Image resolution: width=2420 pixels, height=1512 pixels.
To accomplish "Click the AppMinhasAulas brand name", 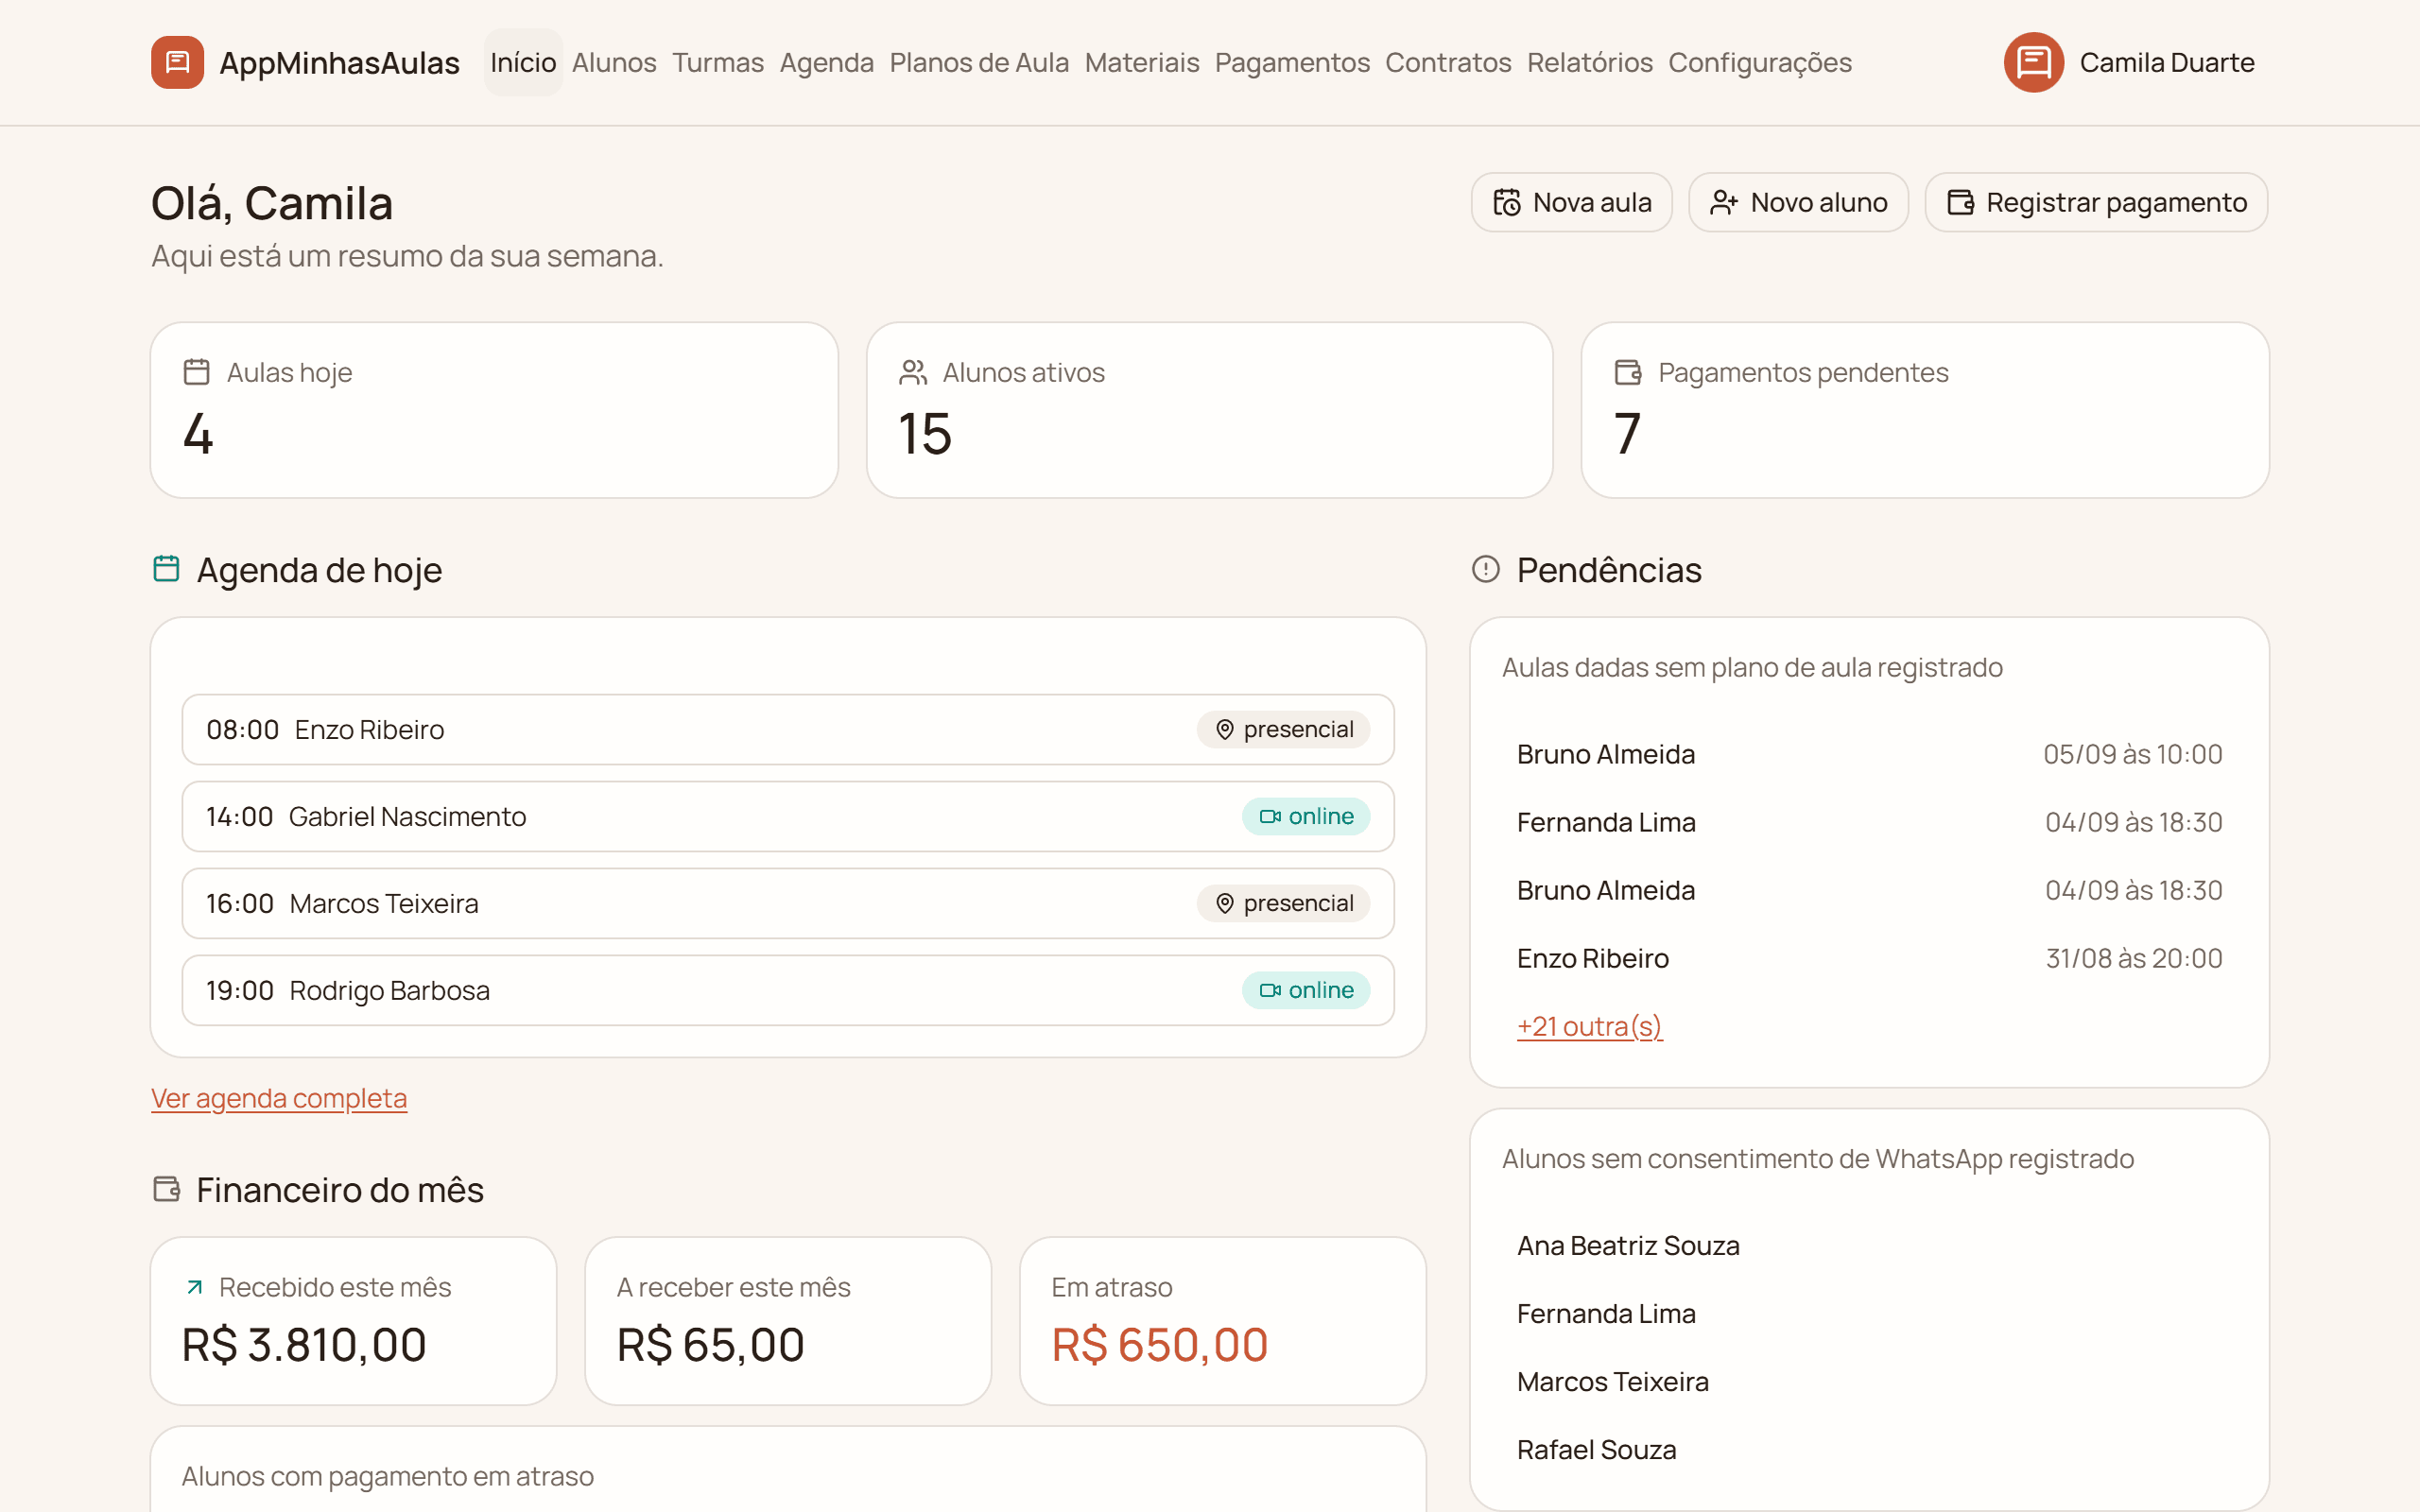I will (339, 63).
